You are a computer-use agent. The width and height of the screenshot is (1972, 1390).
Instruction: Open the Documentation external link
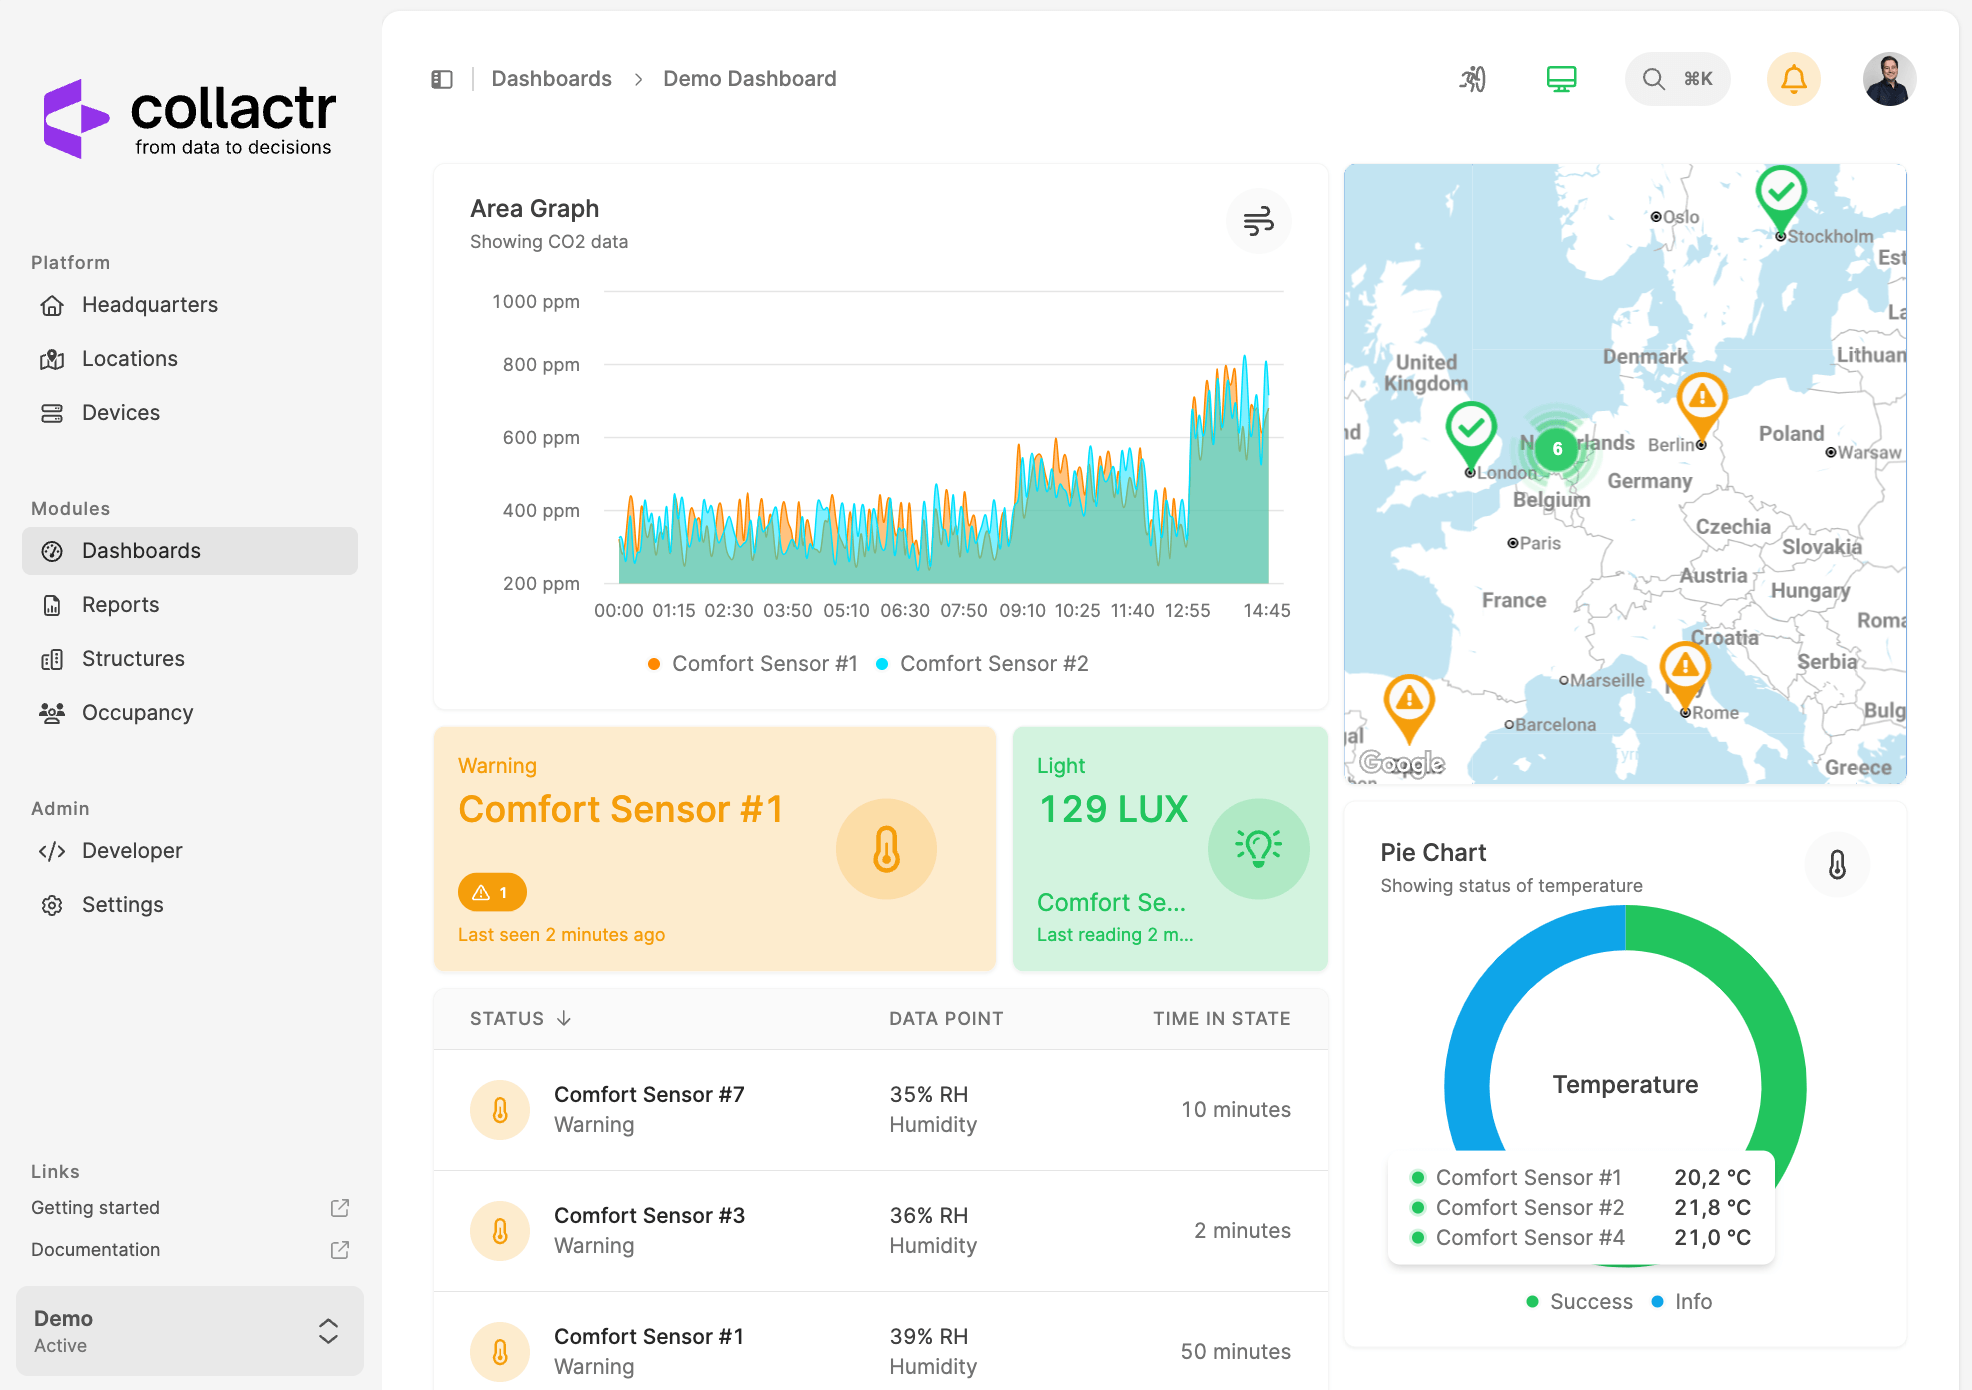[339, 1249]
